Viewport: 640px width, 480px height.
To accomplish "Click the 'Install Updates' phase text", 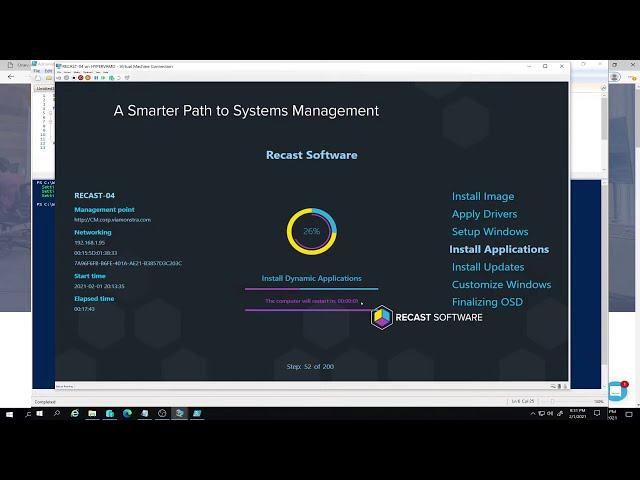I will tap(488, 267).
